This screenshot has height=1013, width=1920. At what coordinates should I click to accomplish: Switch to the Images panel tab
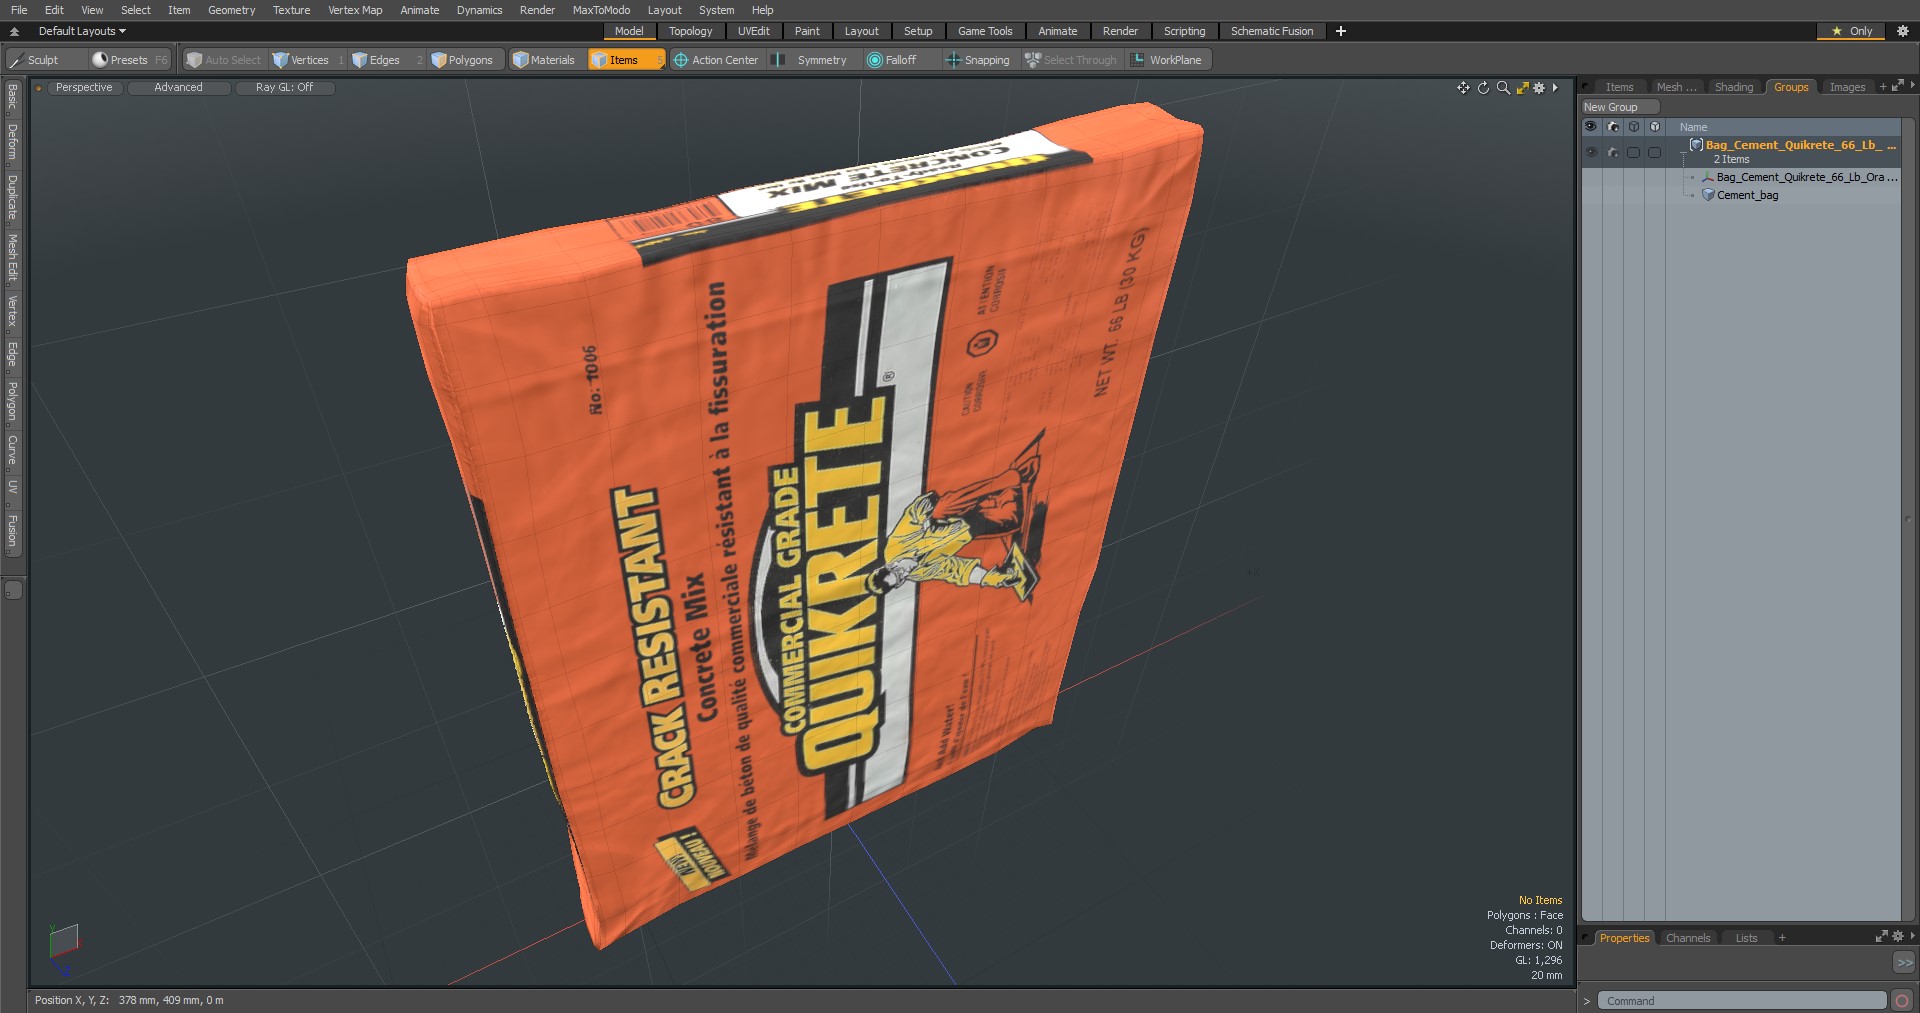point(1847,87)
